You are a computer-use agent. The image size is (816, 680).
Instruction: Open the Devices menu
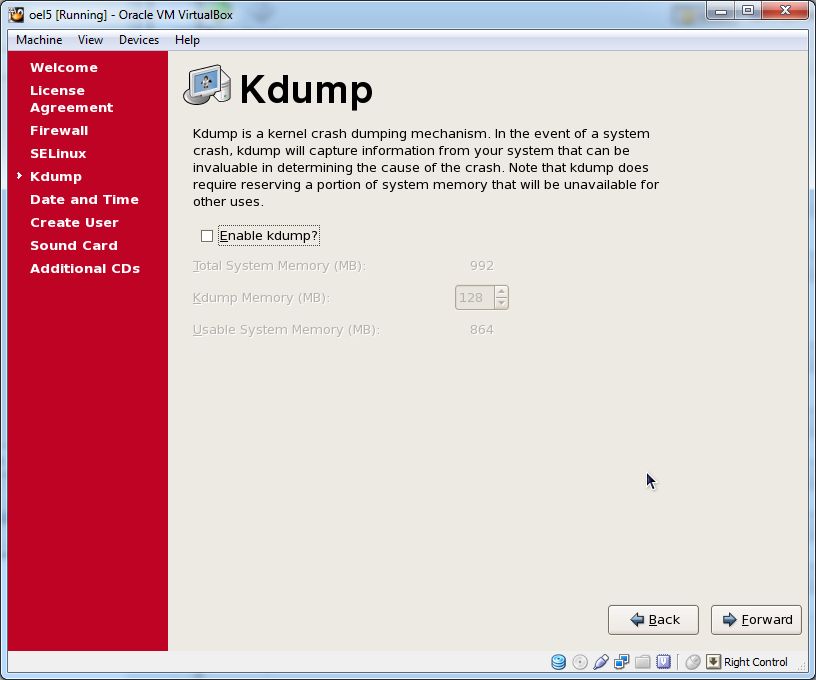tap(139, 40)
